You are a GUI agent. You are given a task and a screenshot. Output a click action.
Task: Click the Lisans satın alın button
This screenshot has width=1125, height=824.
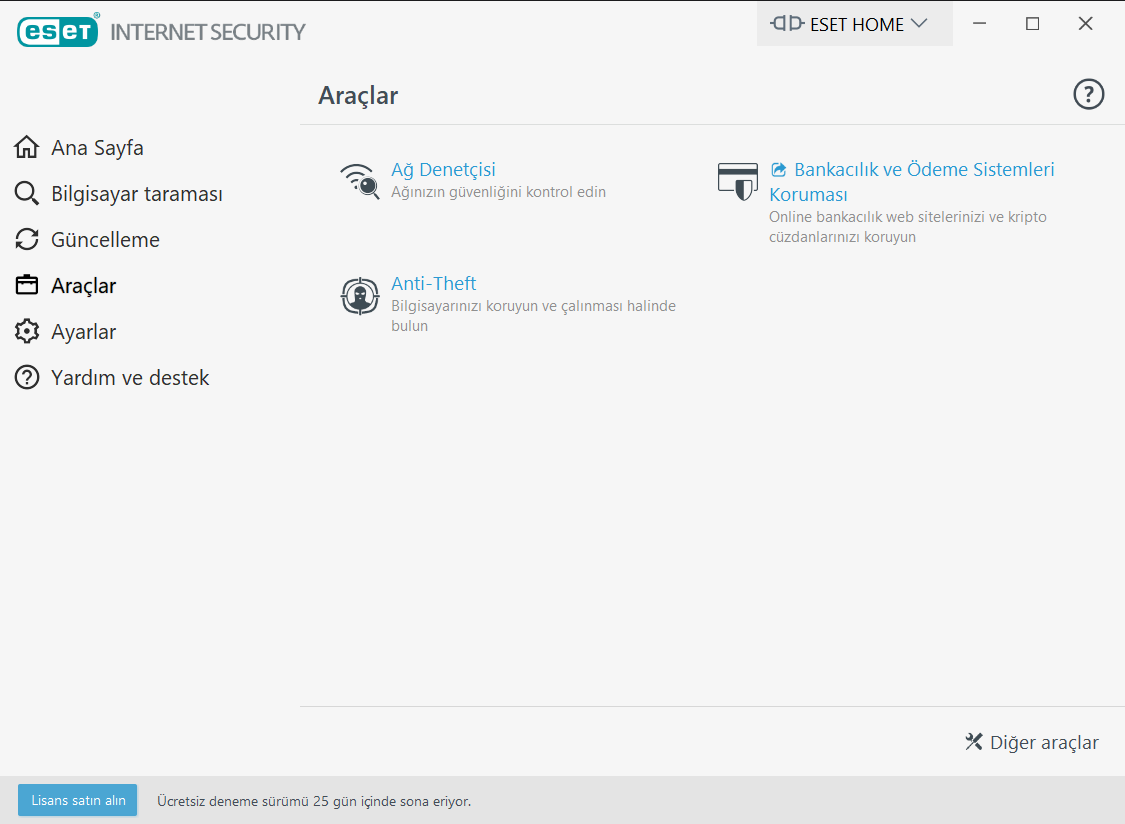point(77,800)
